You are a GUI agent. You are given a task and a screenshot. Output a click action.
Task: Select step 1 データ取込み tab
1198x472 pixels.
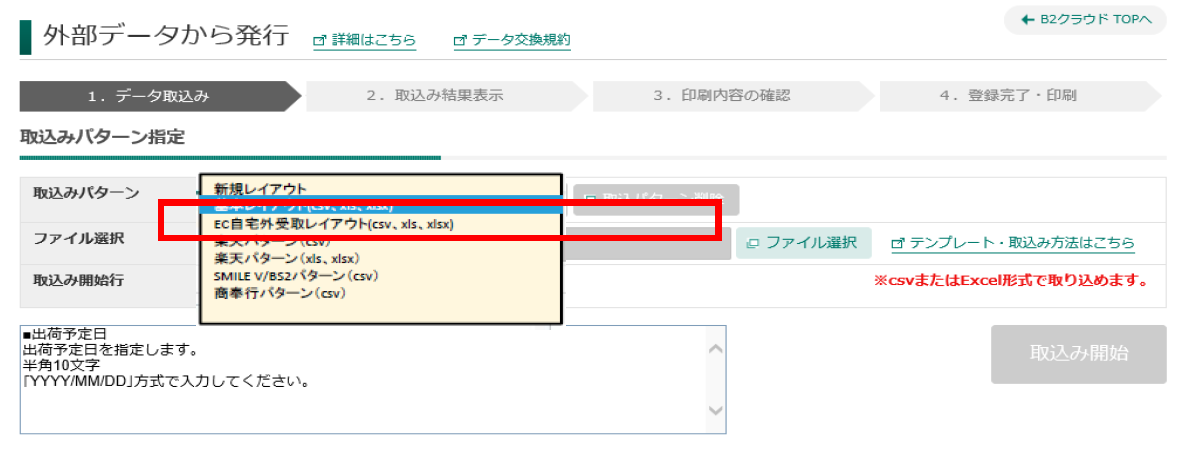[160, 96]
